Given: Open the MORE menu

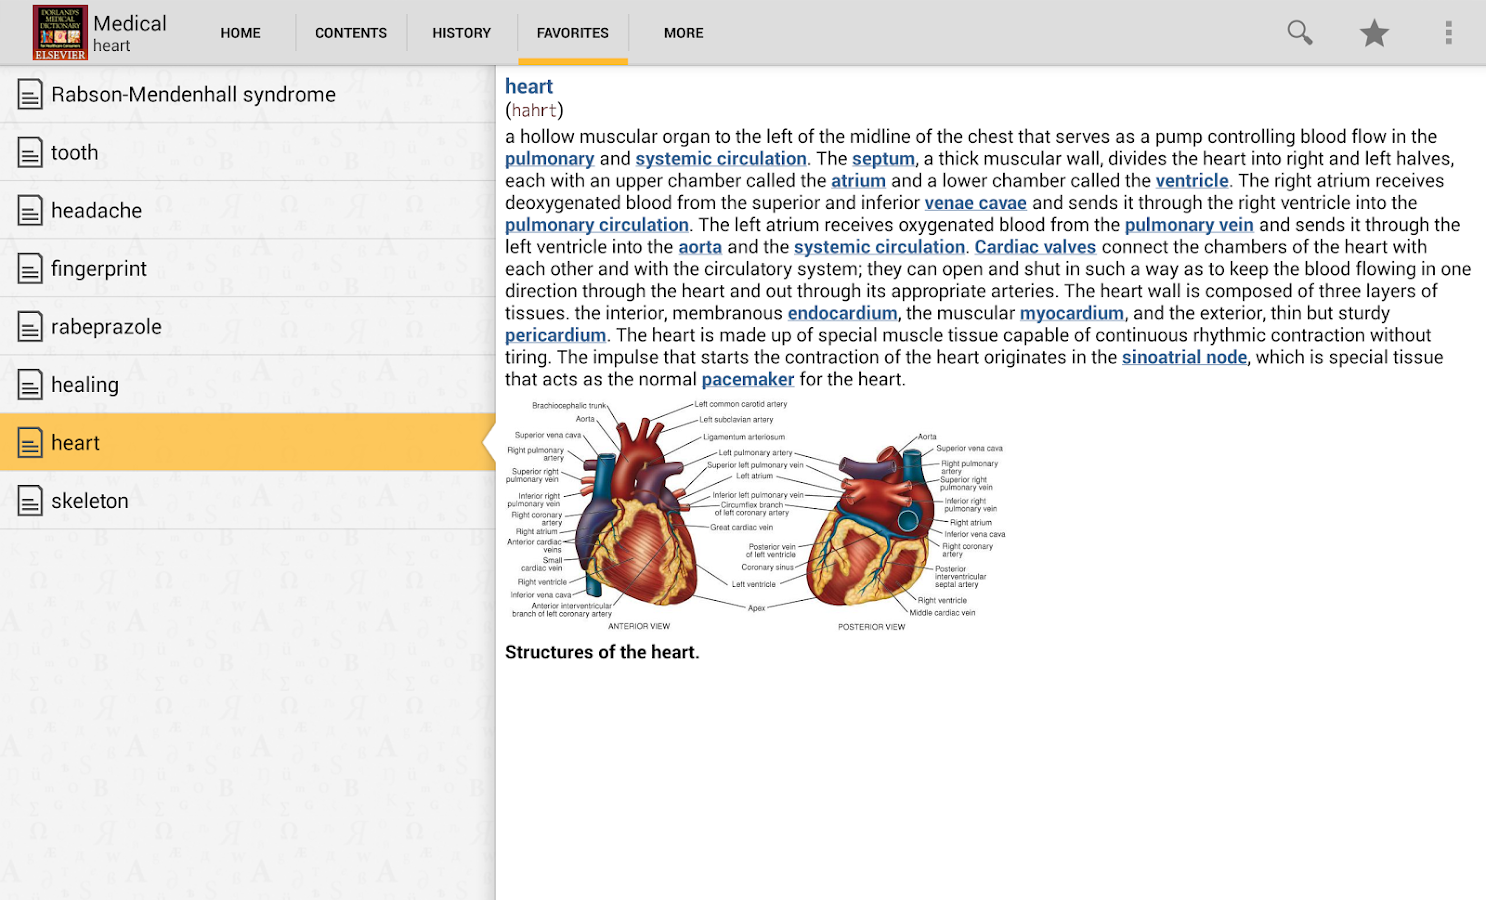Looking at the screenshot, I should coord(683,32).
